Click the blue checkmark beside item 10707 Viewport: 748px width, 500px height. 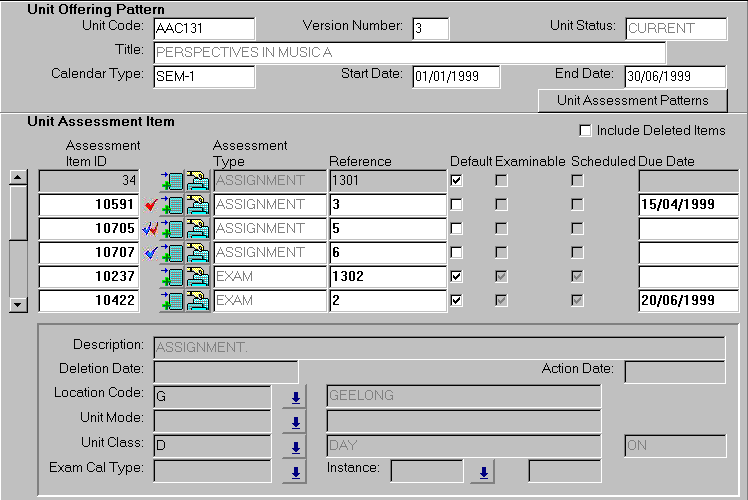point(151,253)
